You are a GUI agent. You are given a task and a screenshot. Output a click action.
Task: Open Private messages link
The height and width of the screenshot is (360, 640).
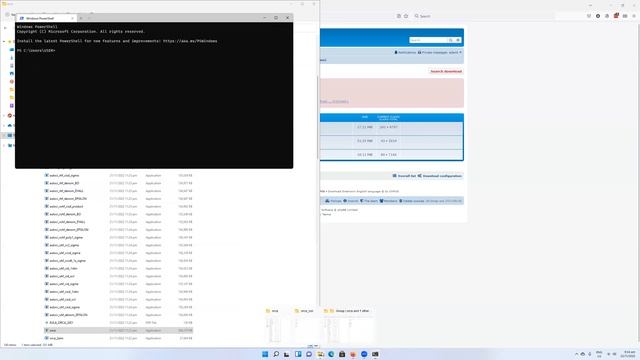click(432, 52)
